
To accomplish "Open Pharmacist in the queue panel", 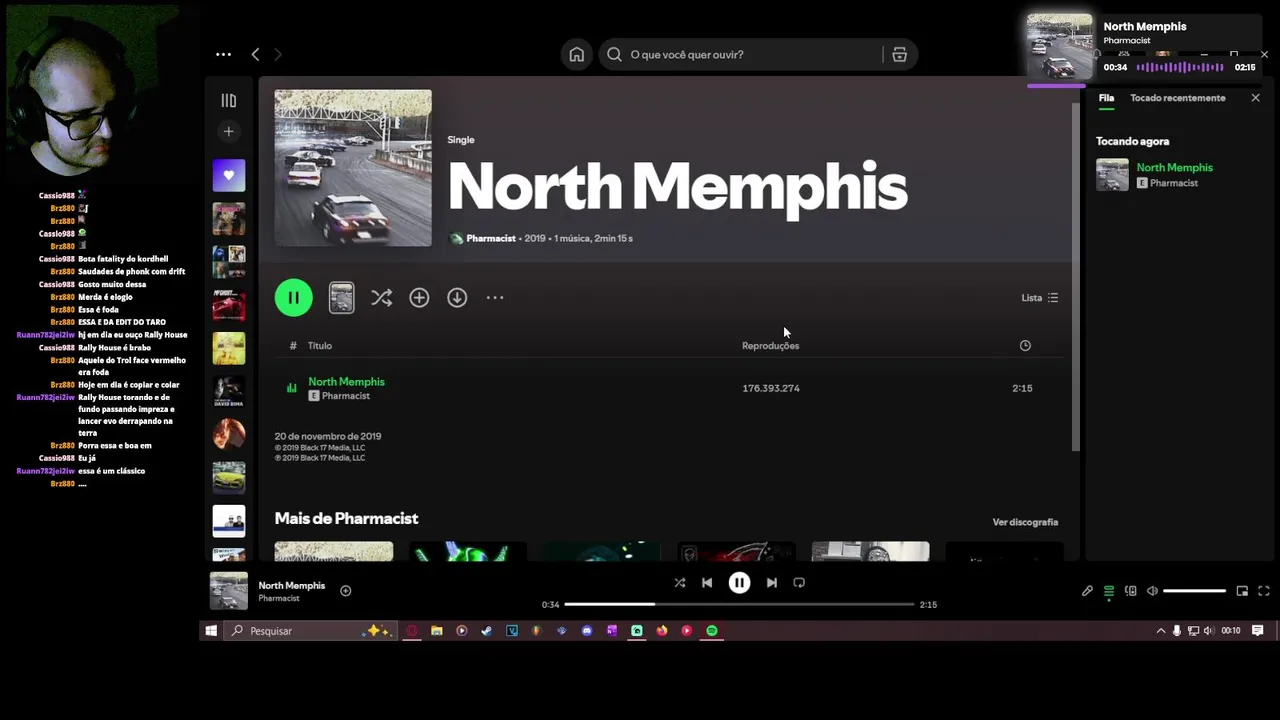I will [x=1173, y=183].
